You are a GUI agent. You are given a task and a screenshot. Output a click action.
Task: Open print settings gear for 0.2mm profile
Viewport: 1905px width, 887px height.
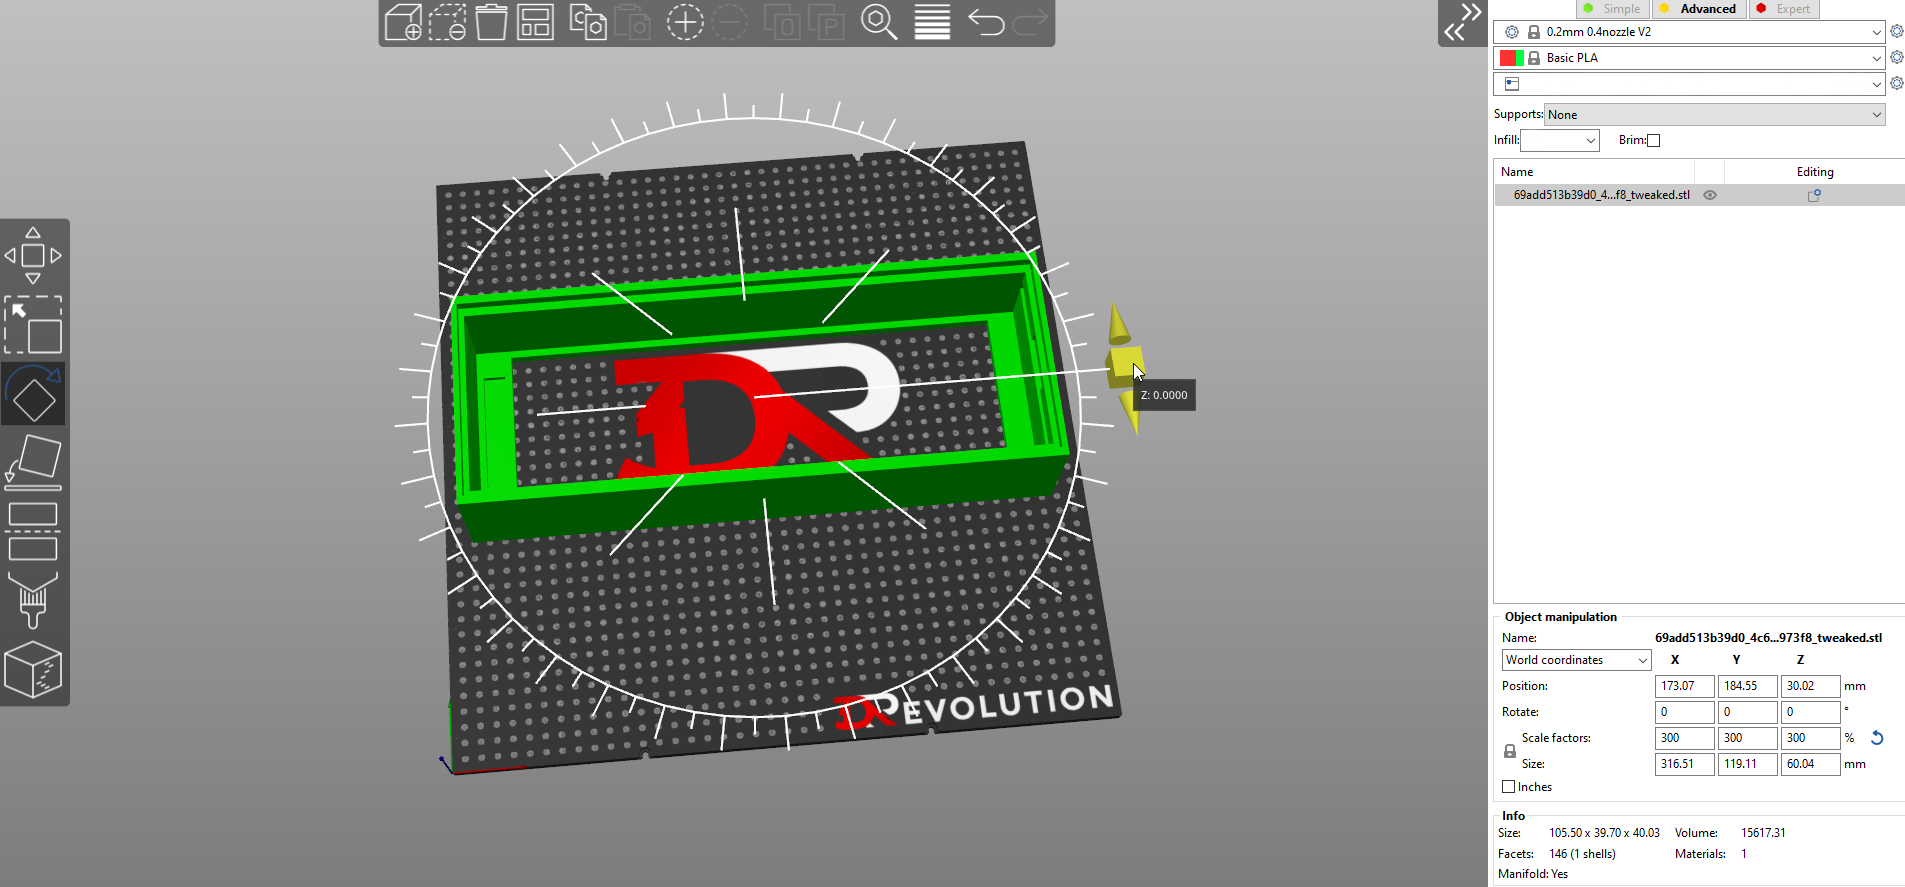(1897, 32)
